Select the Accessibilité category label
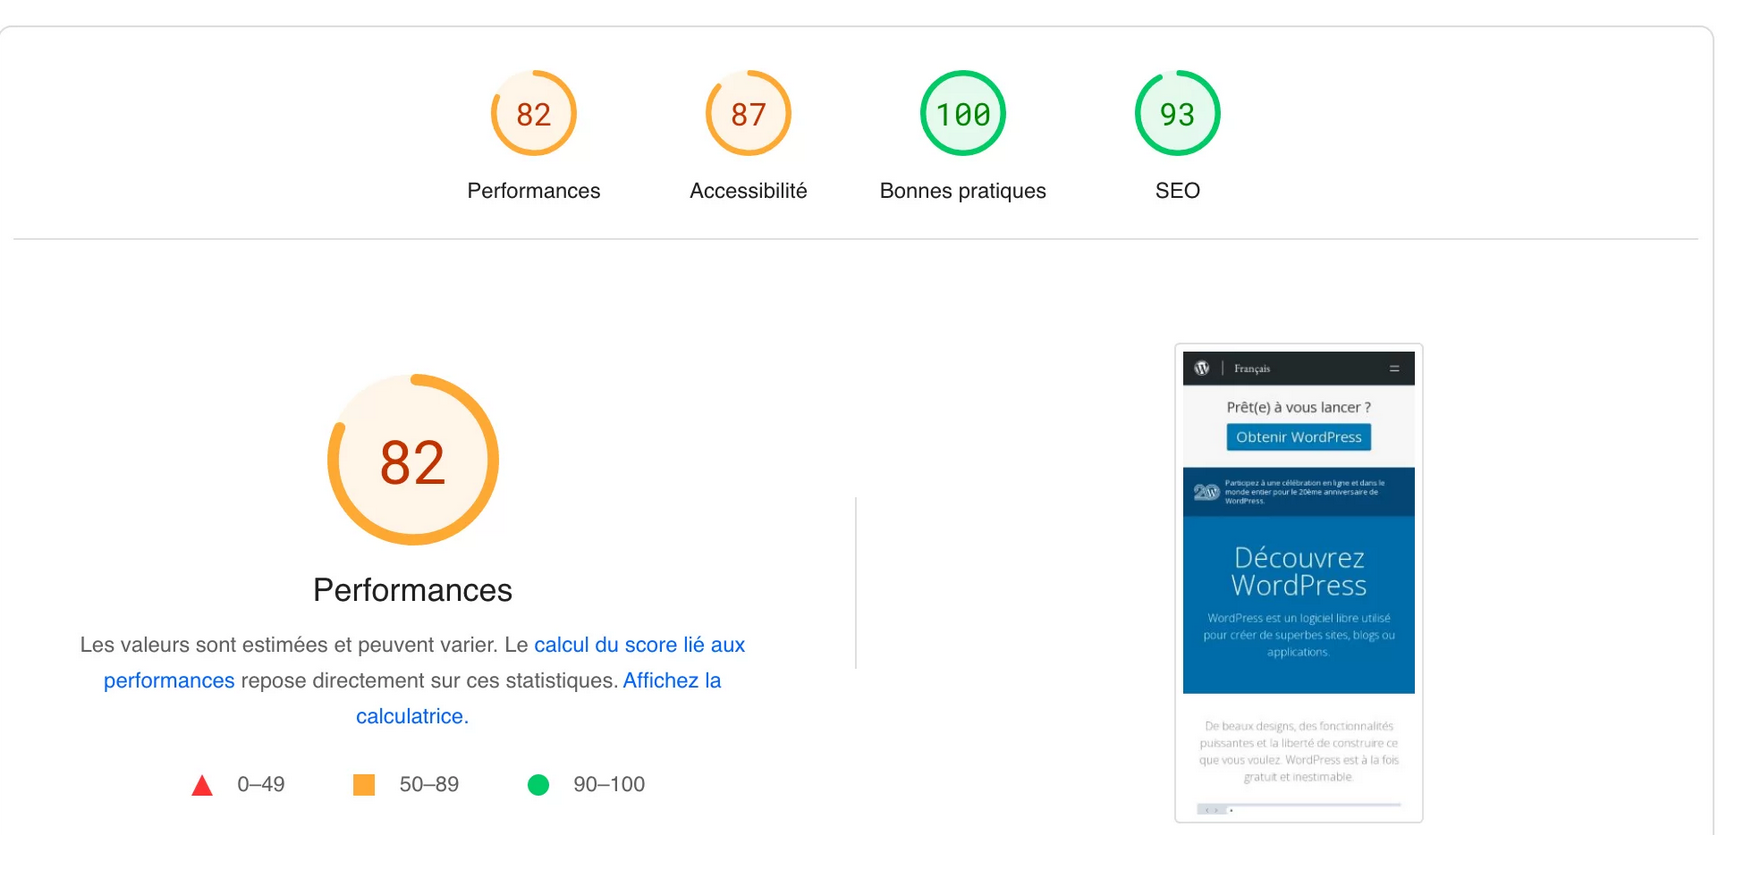Screen dimensions: 1764x884 [x=748, y=191]
